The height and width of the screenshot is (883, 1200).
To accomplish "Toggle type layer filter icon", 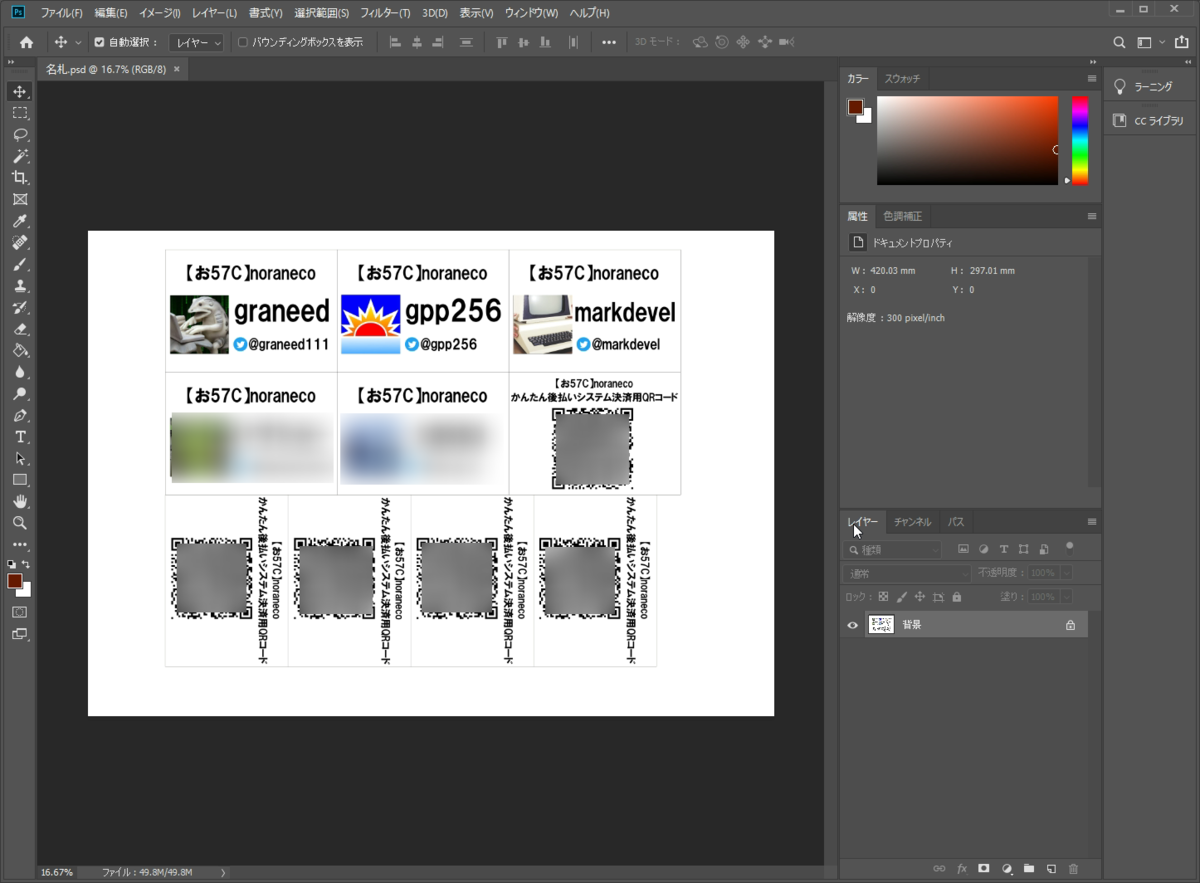I will [x=1004, y=549].
